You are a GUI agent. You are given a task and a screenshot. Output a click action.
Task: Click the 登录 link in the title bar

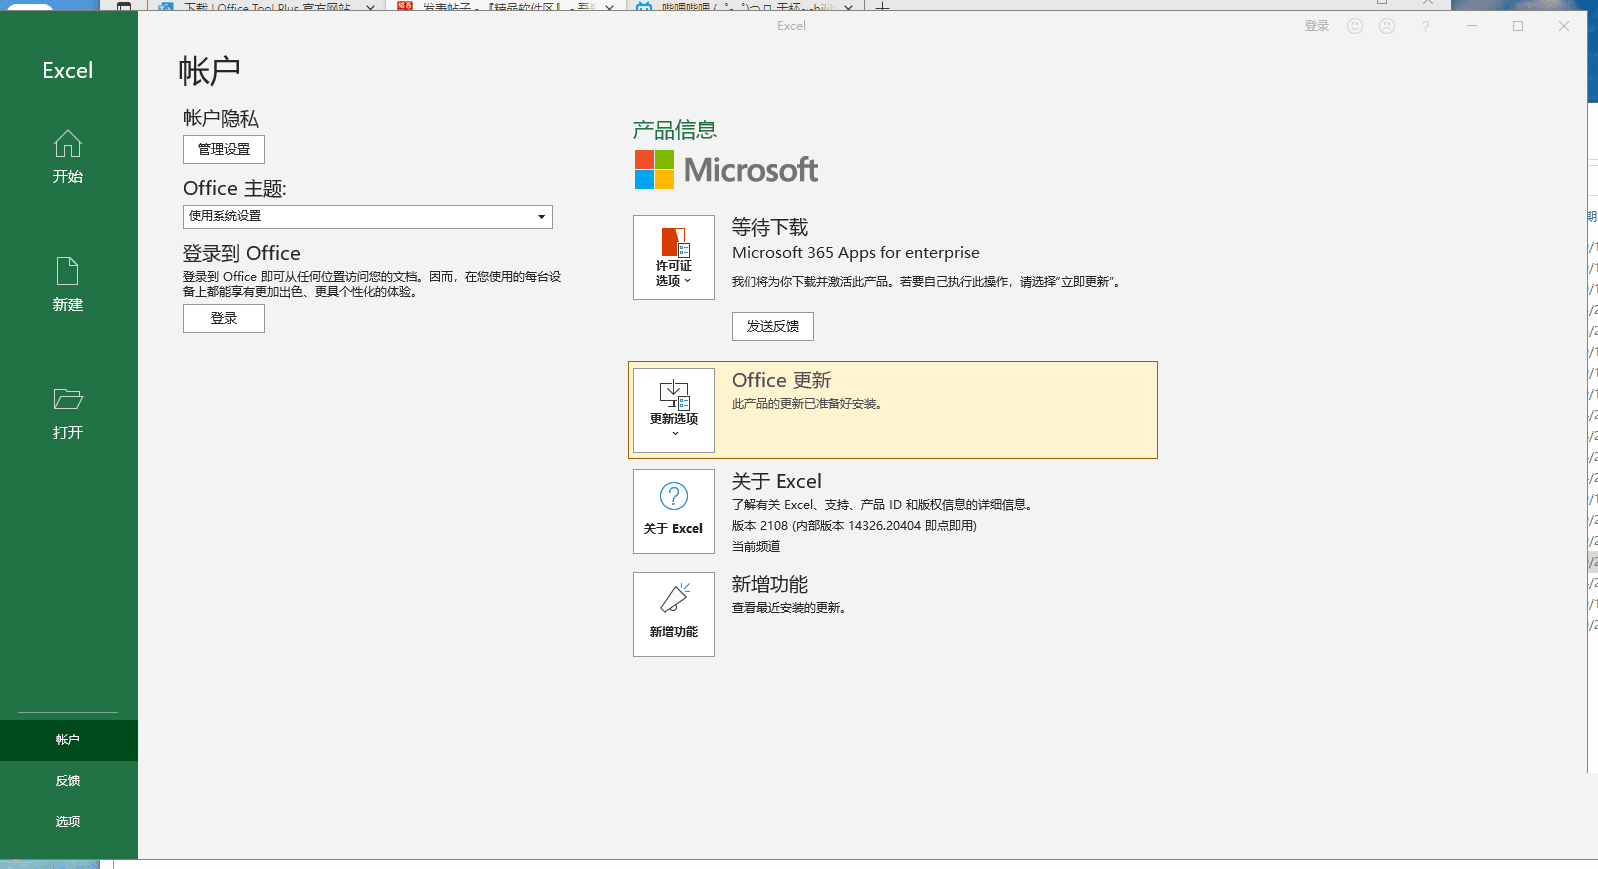coord(1316,26)
